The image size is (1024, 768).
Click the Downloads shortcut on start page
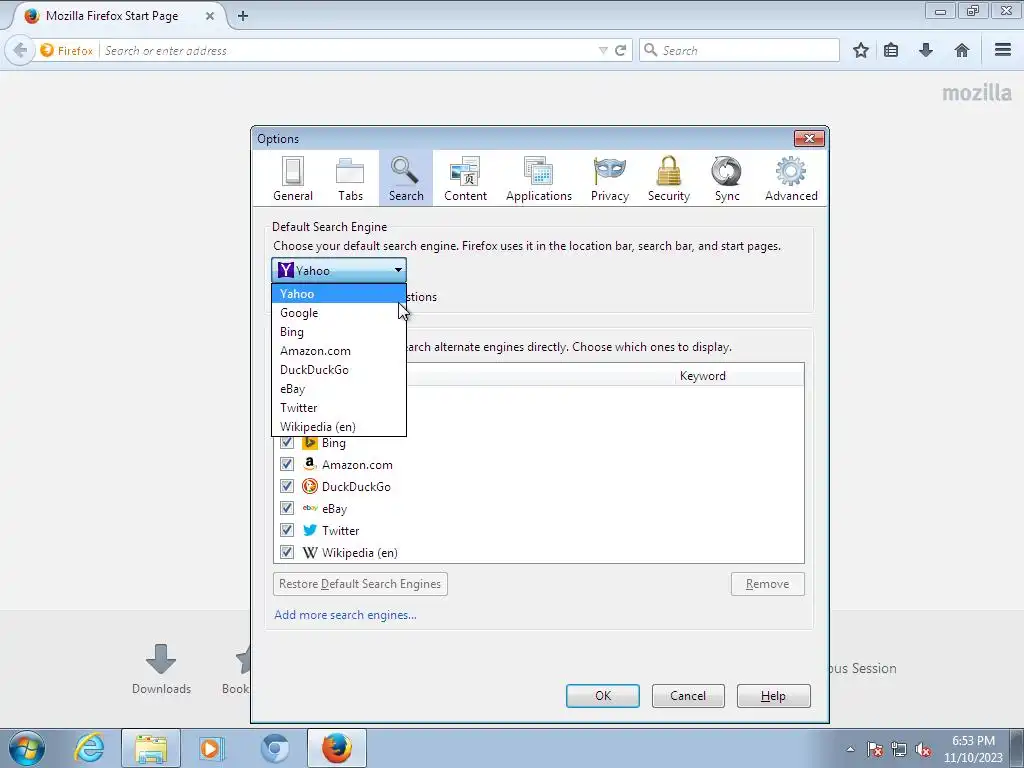[x=161, y=669]
